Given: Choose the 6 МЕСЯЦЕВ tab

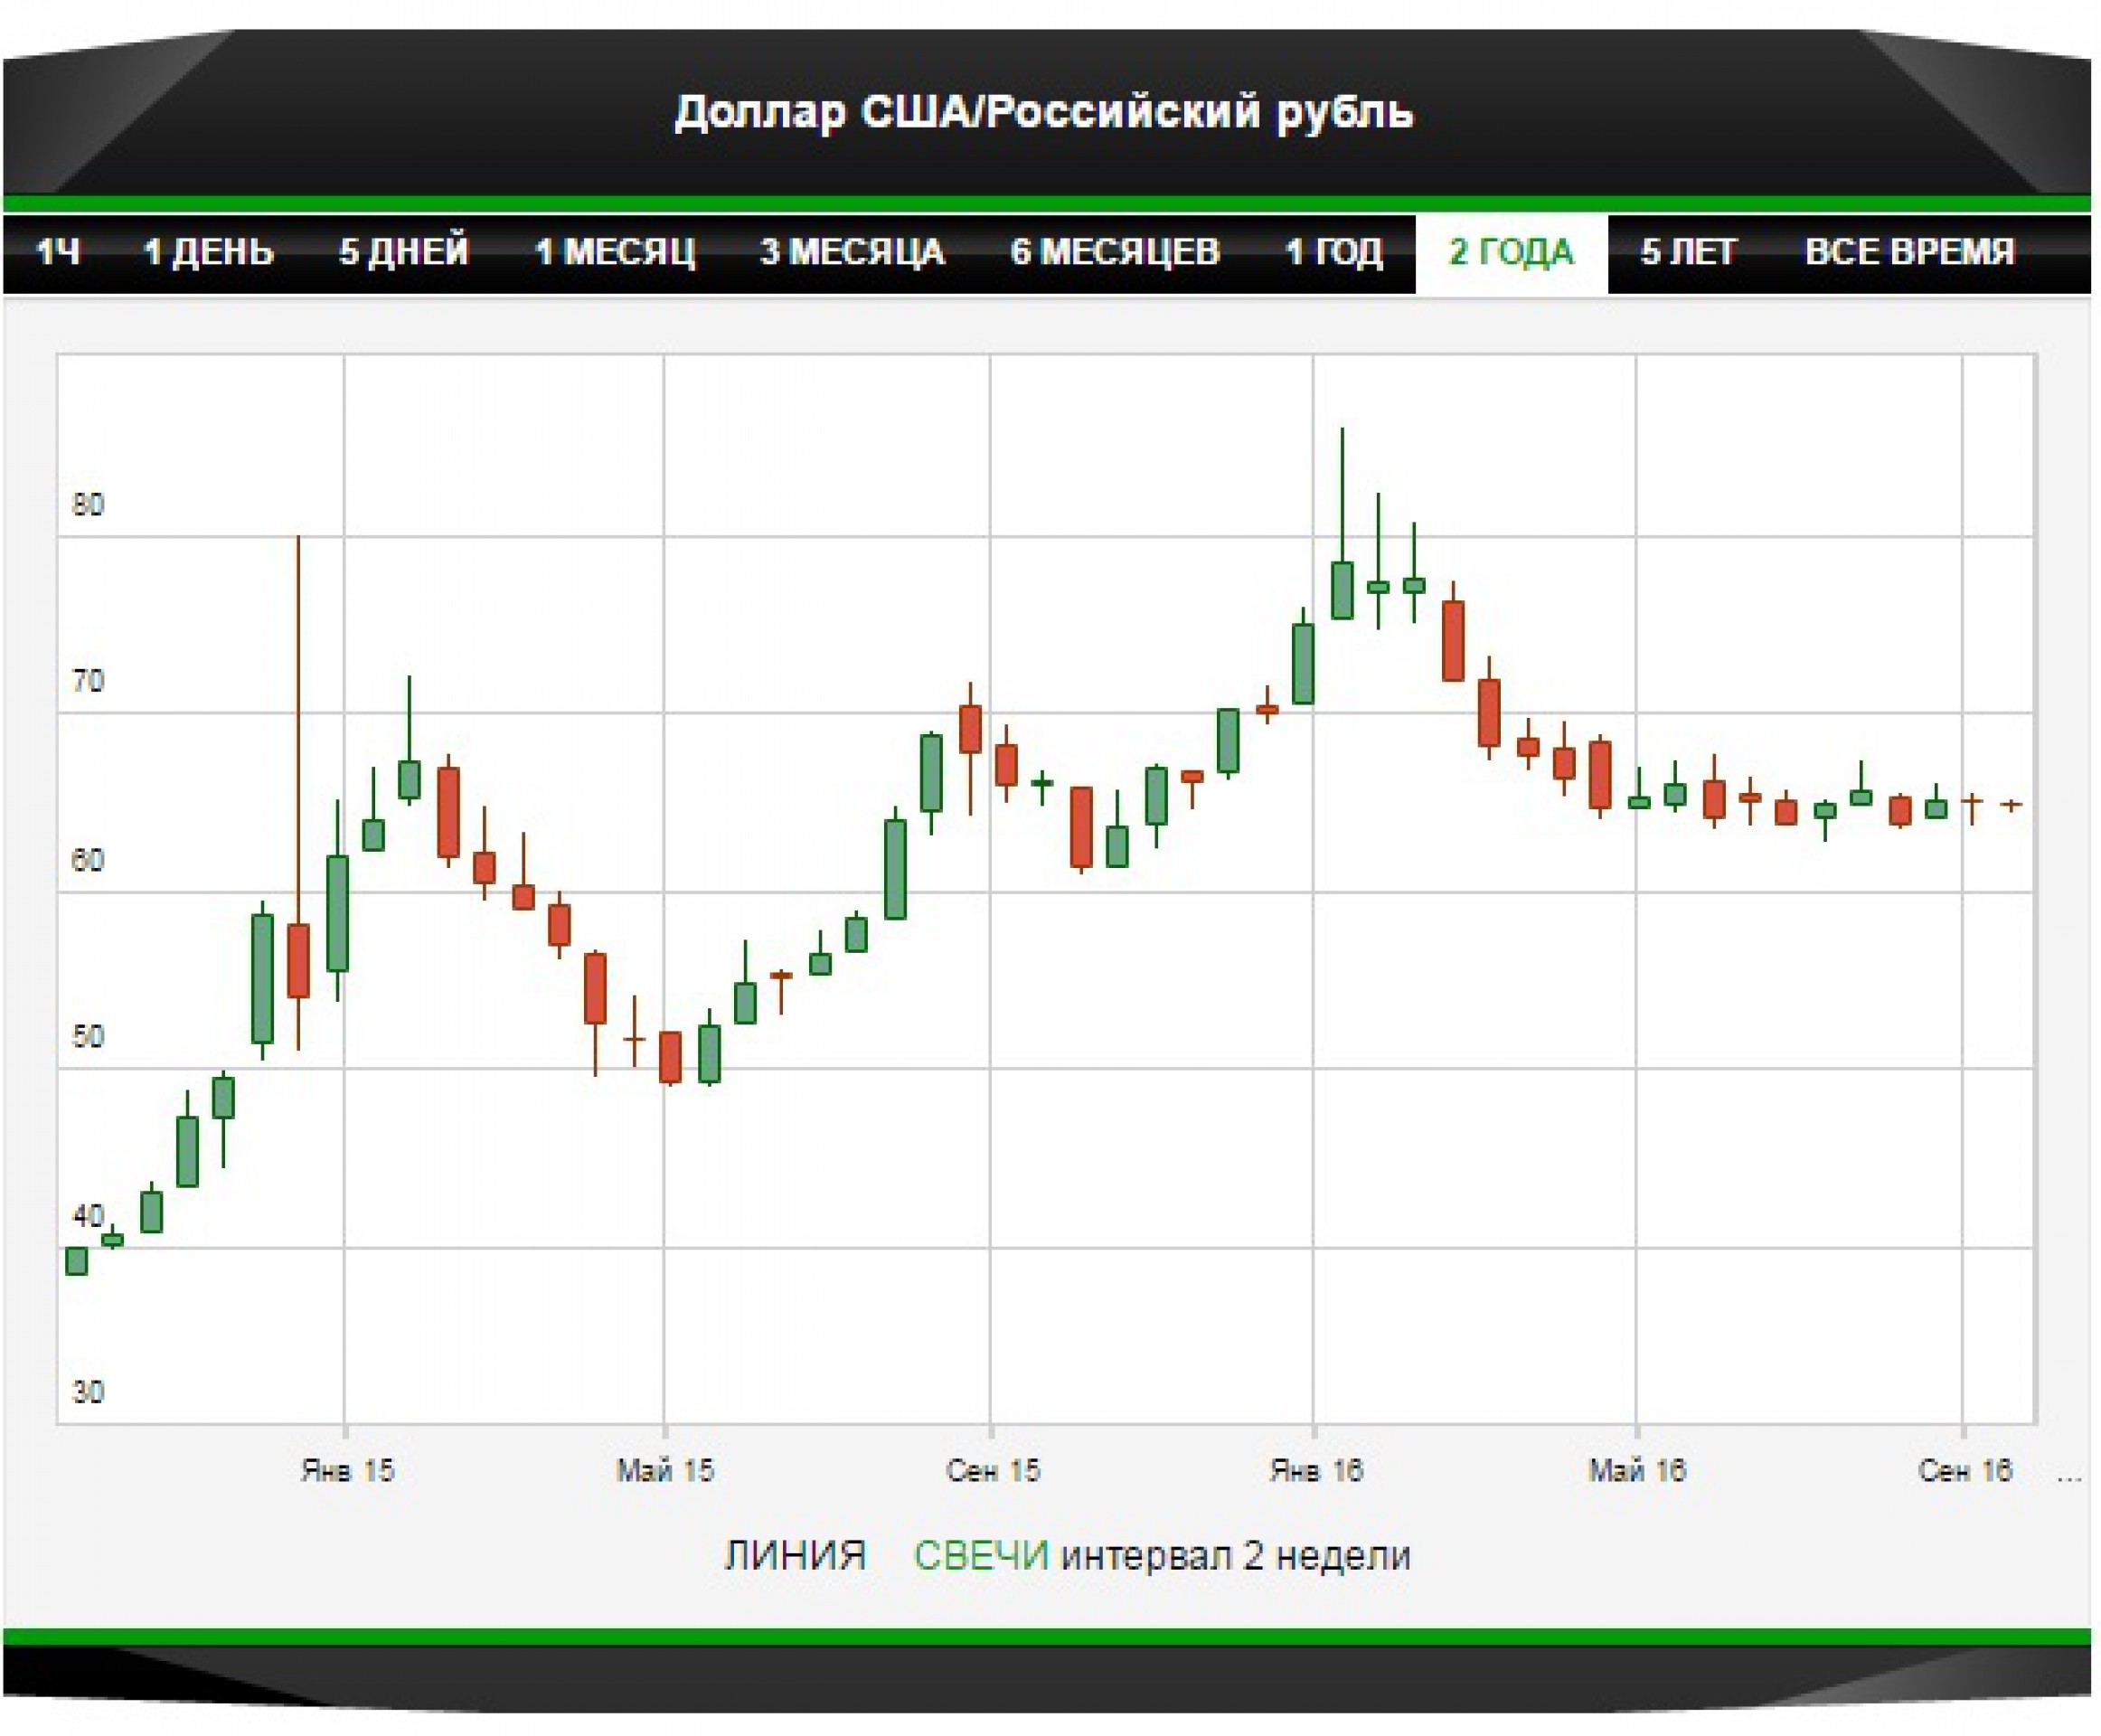Looking at the screenshot, I should tap(1114, 251).
